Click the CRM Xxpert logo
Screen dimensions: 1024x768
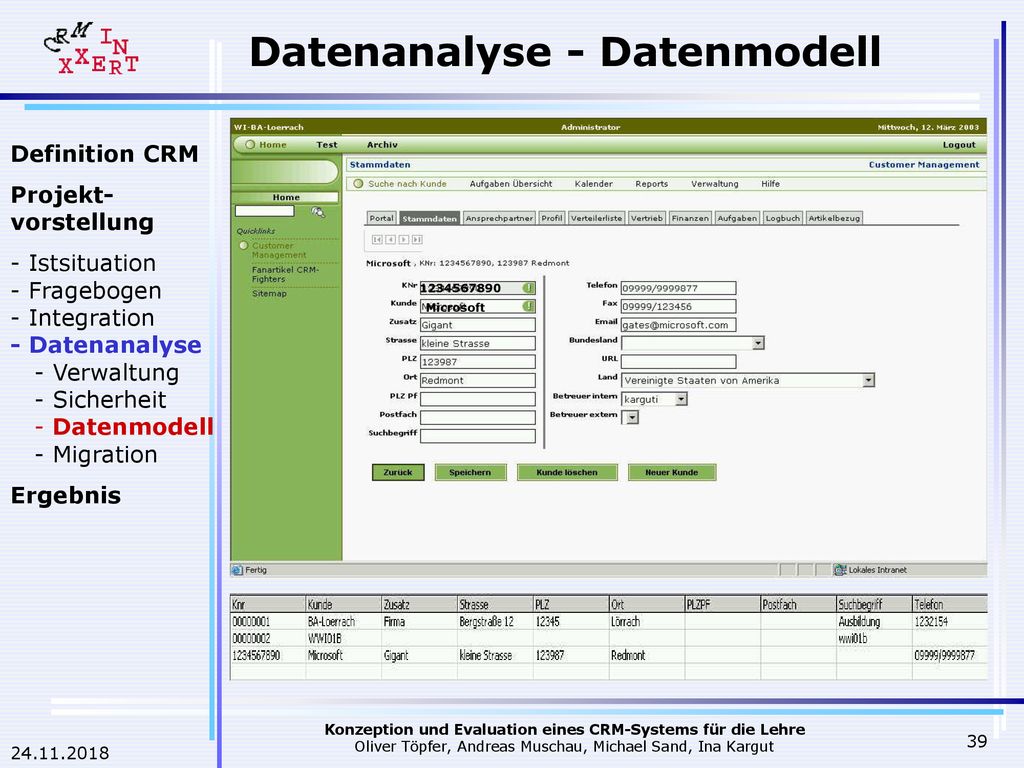[91, 49]
